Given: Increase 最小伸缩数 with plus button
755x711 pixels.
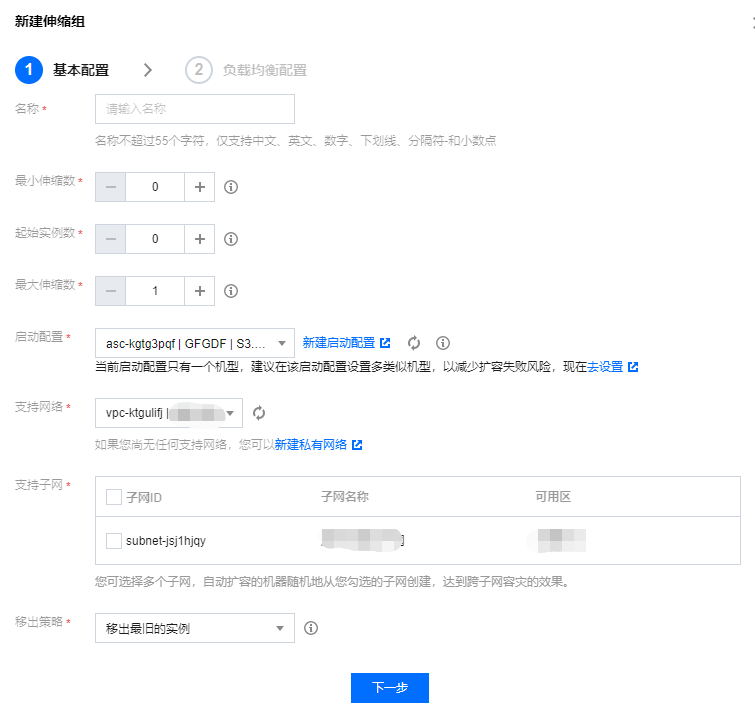Looking at the screenshot, I should pos(200,187).
